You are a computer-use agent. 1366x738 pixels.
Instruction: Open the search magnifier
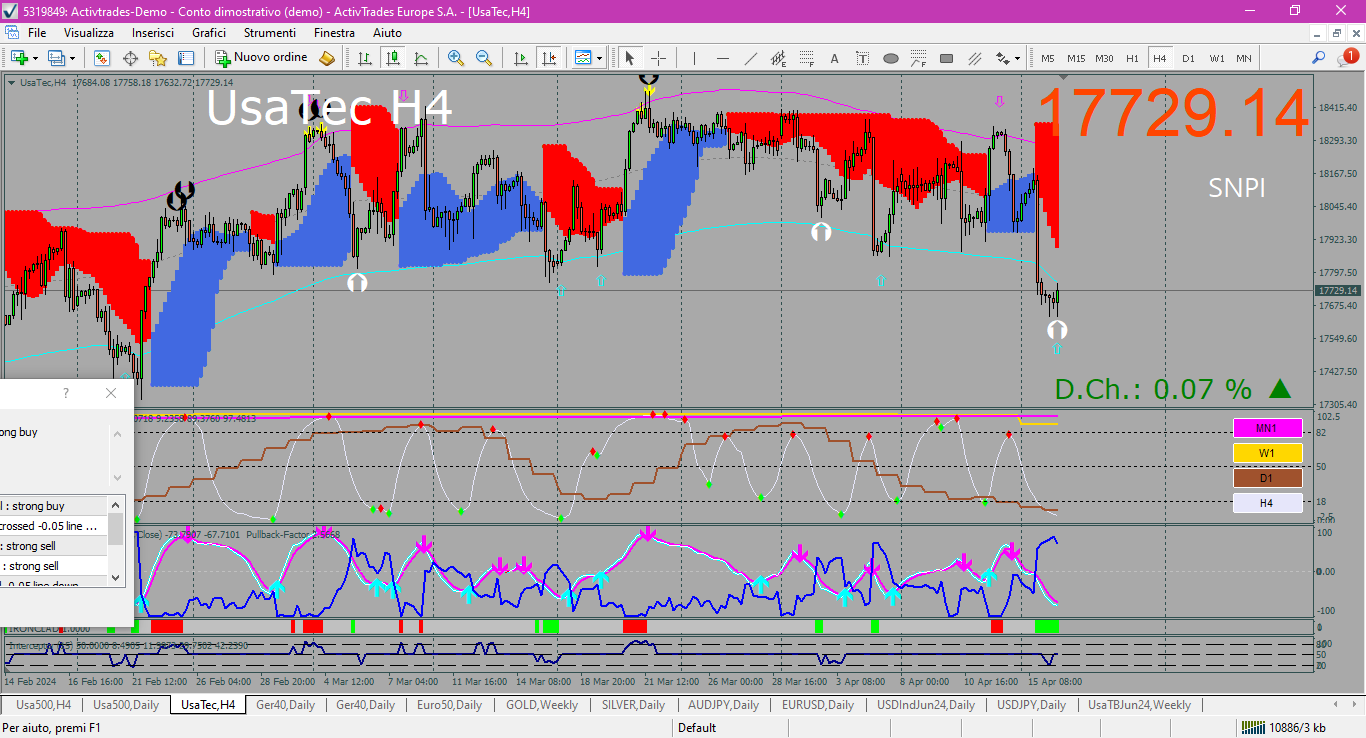tap(1319, 58)
